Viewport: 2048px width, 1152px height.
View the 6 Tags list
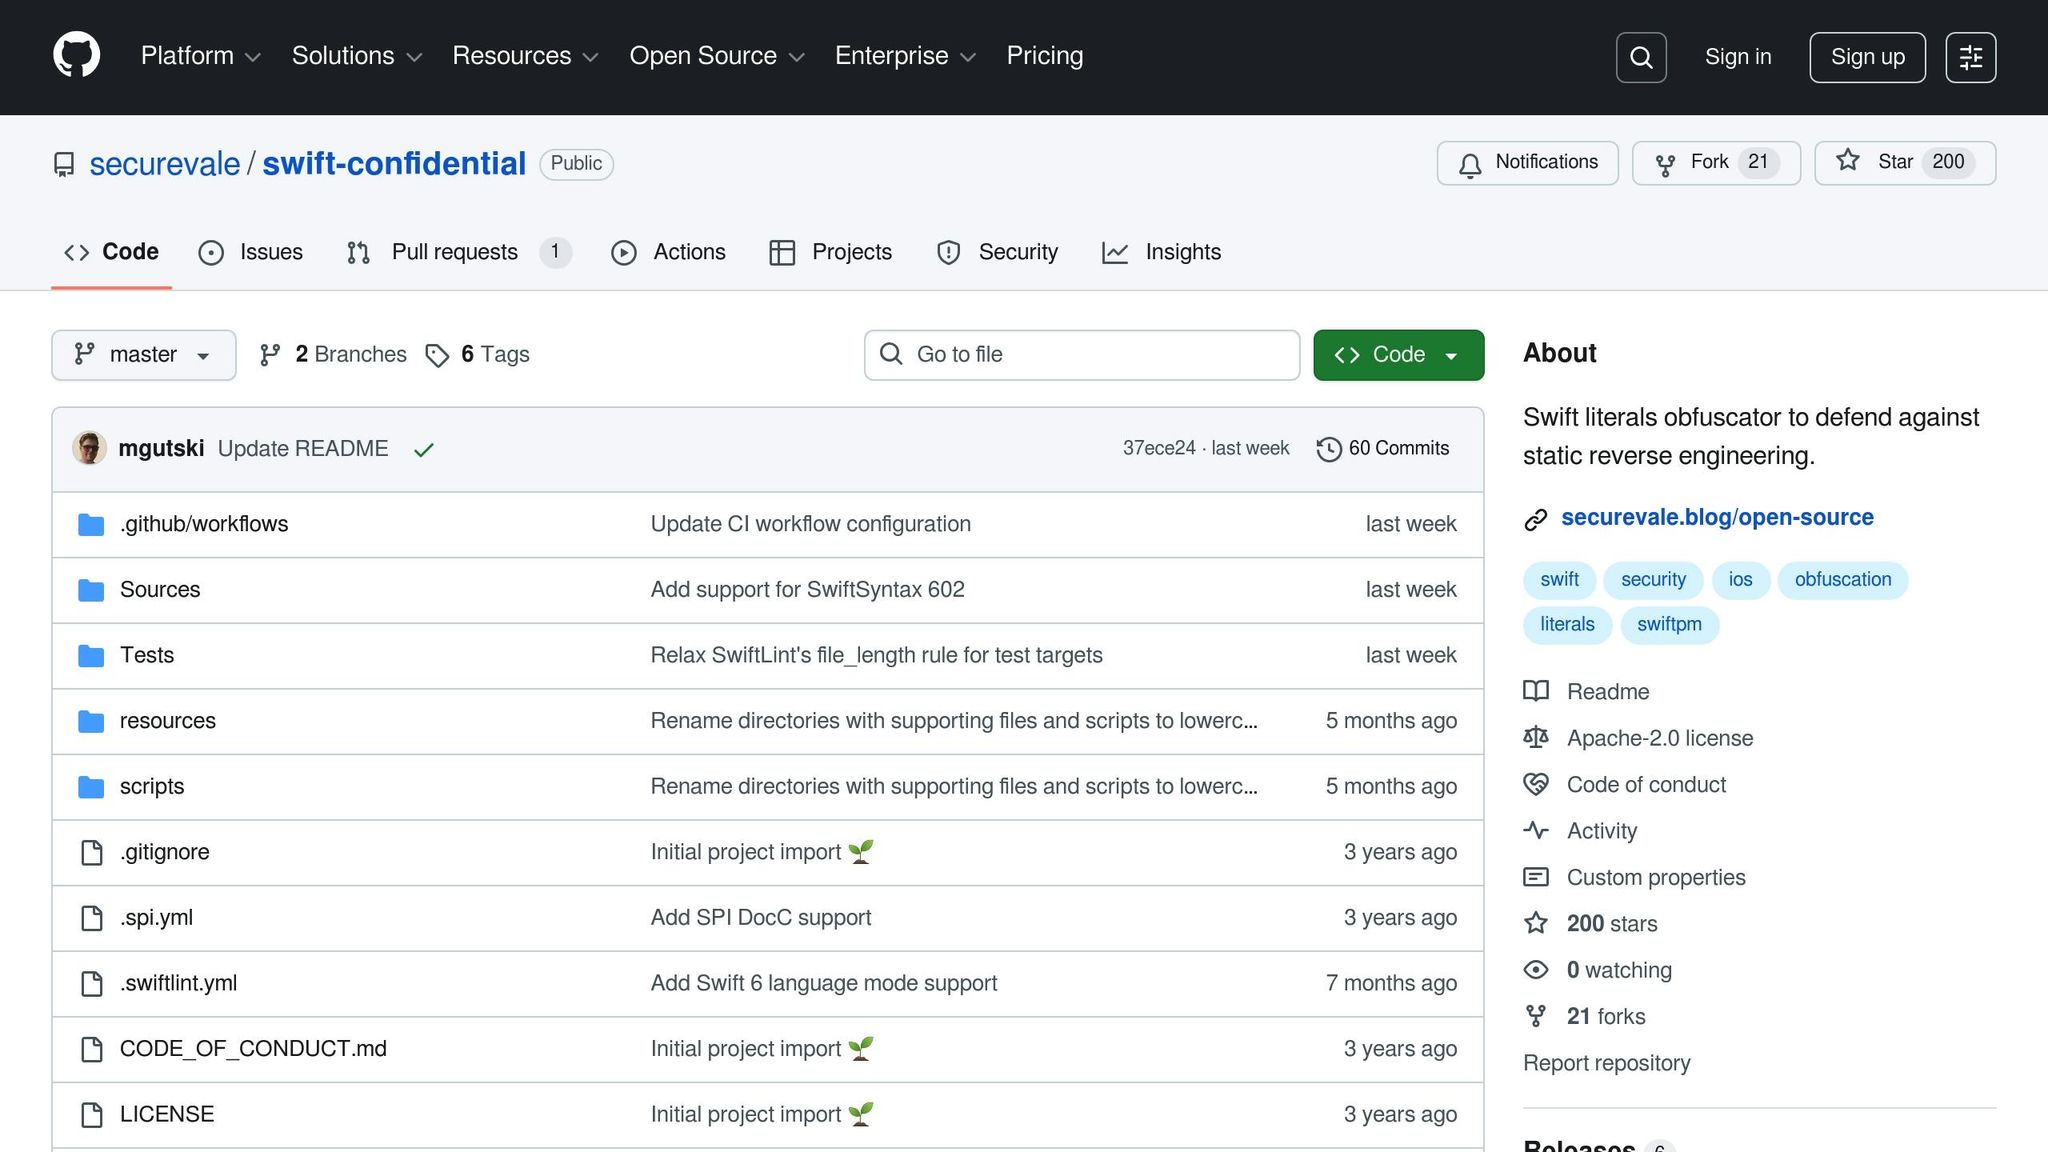coord(478,355)
